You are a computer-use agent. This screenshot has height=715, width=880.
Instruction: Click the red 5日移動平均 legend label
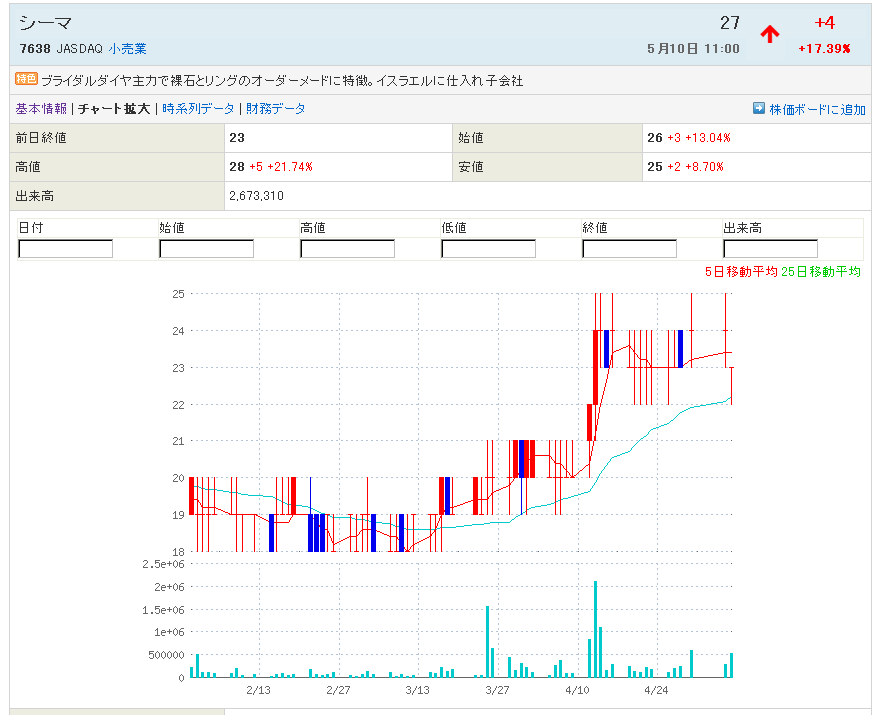[x=741, y=272]
